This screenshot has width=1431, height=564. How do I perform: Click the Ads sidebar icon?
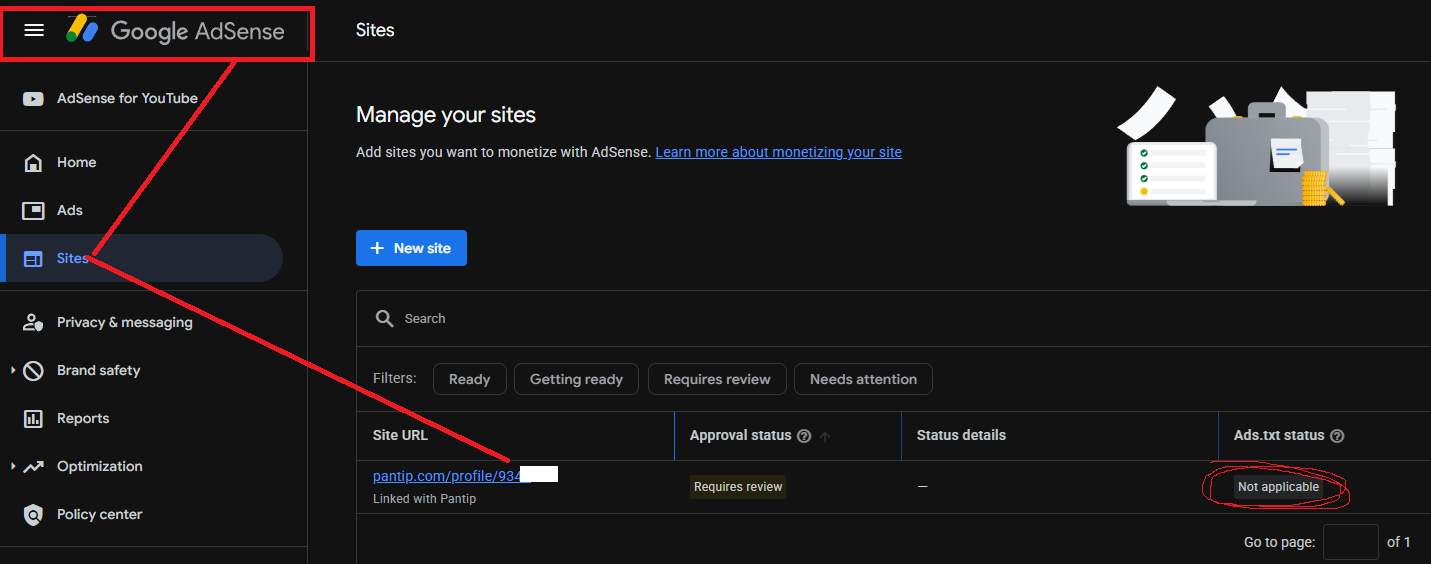(x=33, y=210)
